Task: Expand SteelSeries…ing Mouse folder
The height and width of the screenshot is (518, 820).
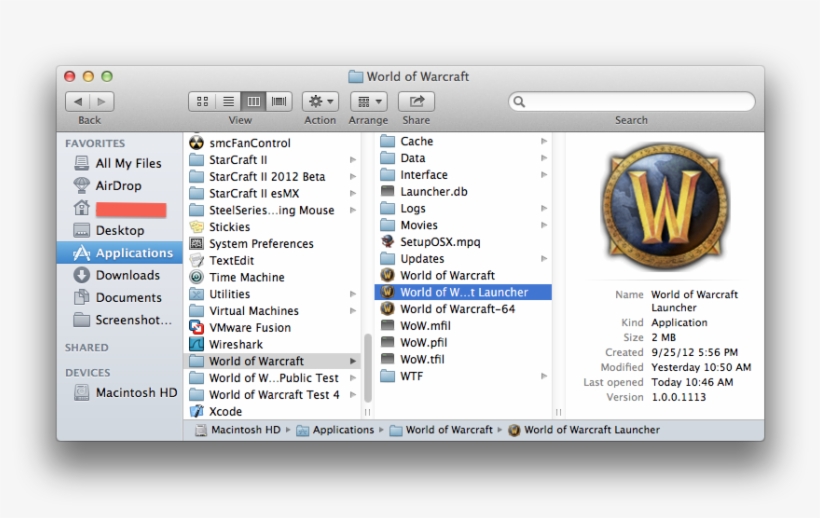Action: coord(353,210)
